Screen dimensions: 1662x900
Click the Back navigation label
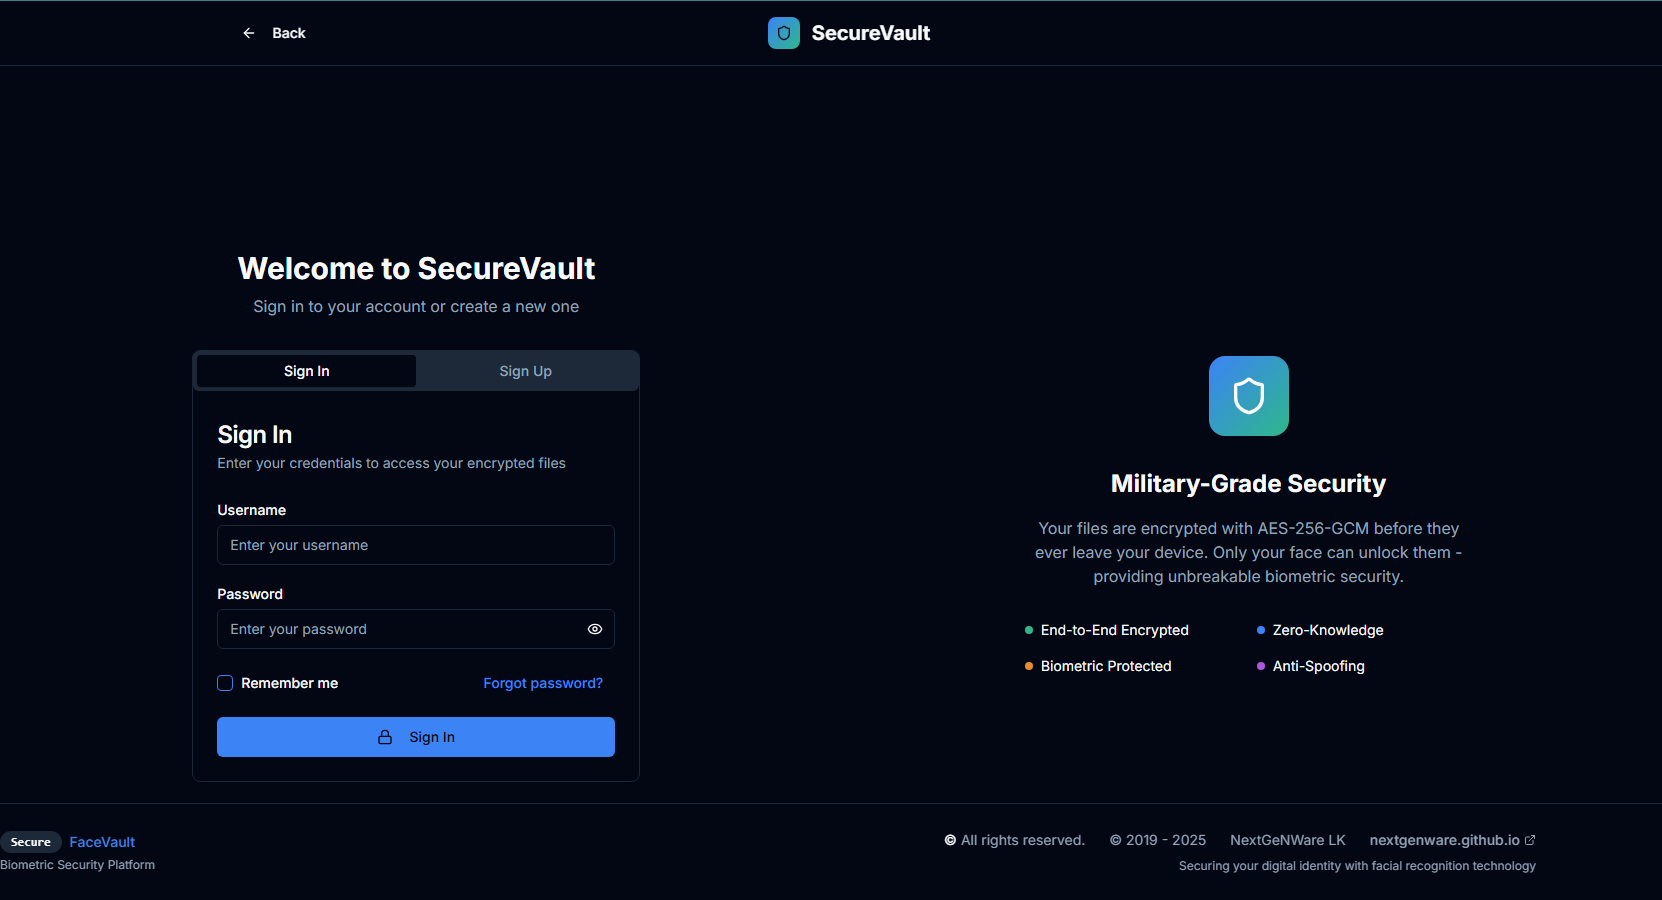point(288,32)
